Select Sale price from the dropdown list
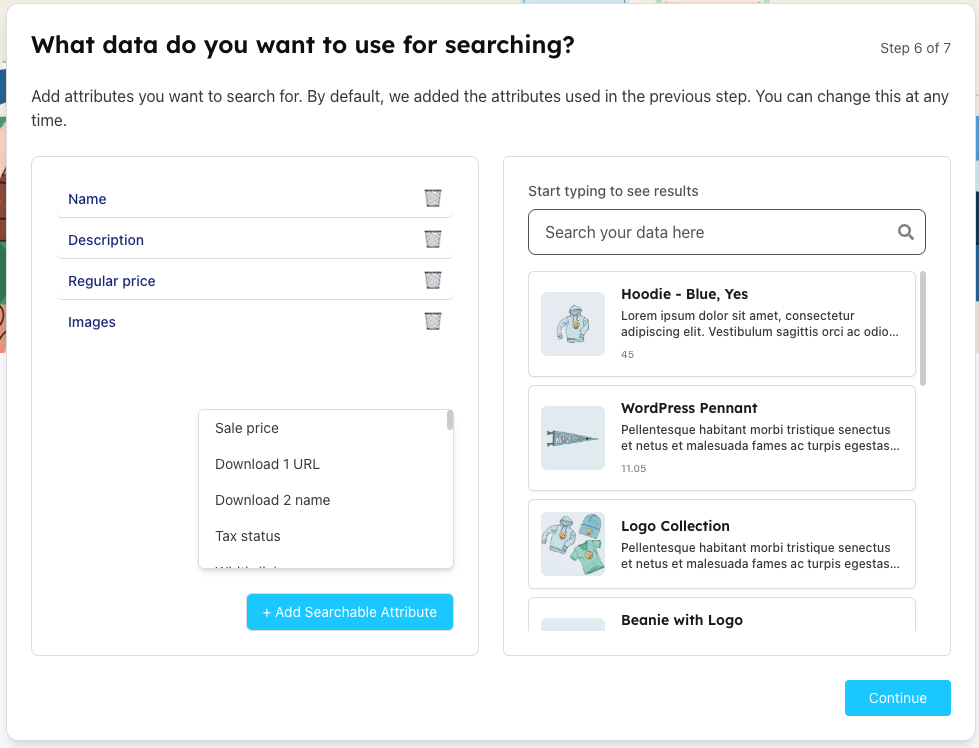This screenshot has height=748, width=979. point(247,428)
